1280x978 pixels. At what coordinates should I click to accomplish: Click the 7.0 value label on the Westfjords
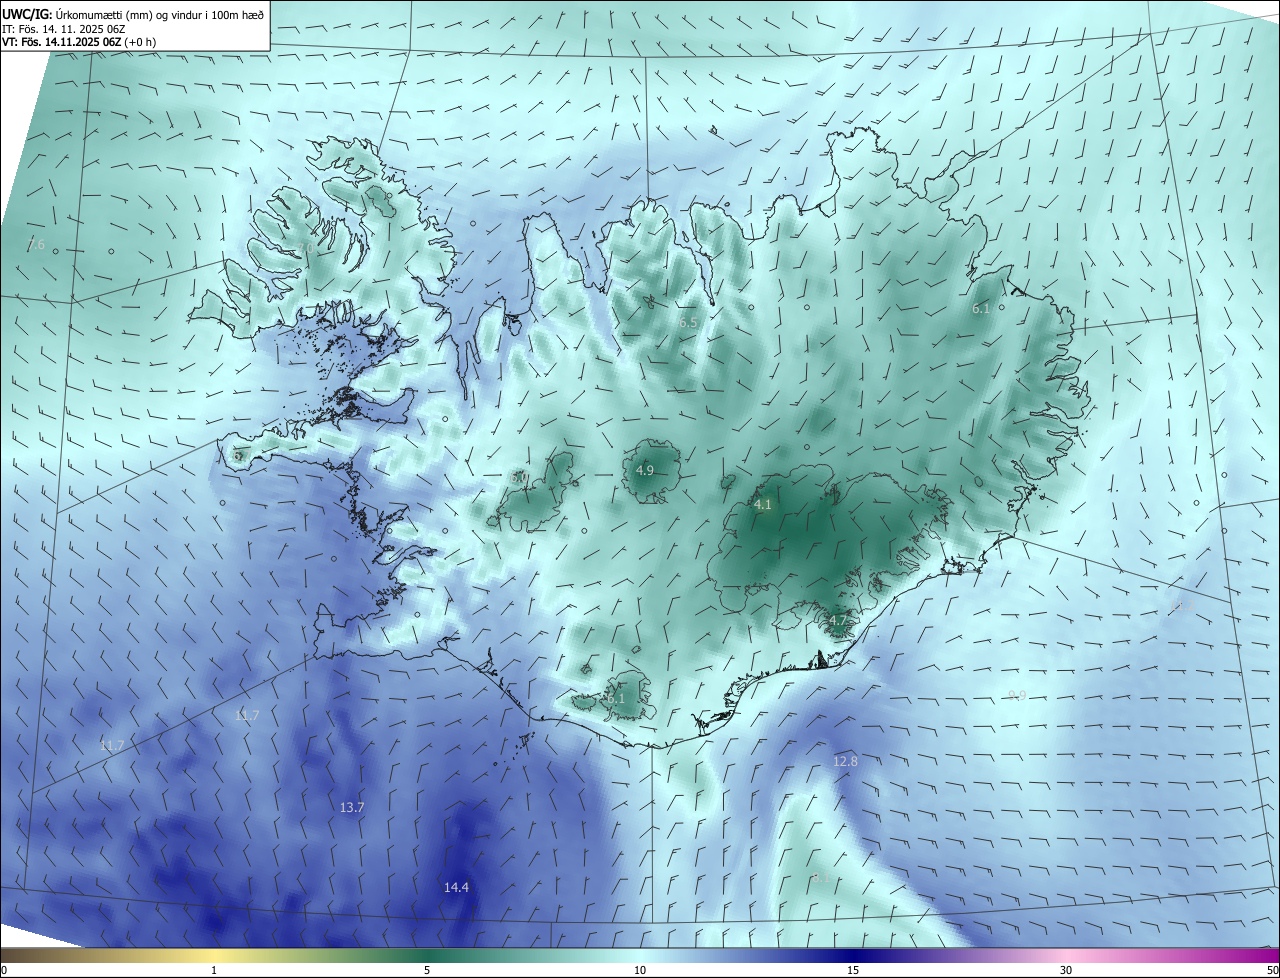306,247
